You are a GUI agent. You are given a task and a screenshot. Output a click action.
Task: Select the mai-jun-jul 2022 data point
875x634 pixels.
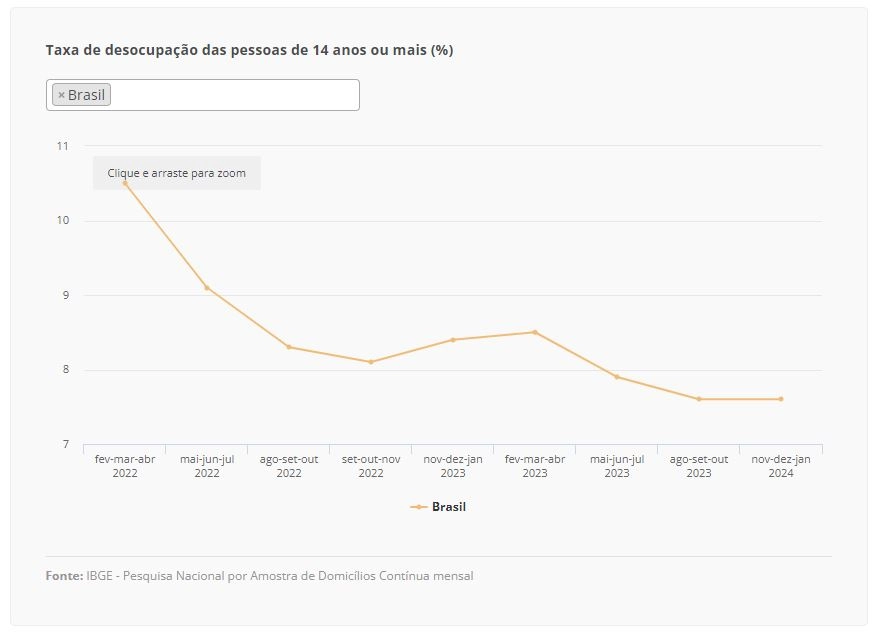207,288
